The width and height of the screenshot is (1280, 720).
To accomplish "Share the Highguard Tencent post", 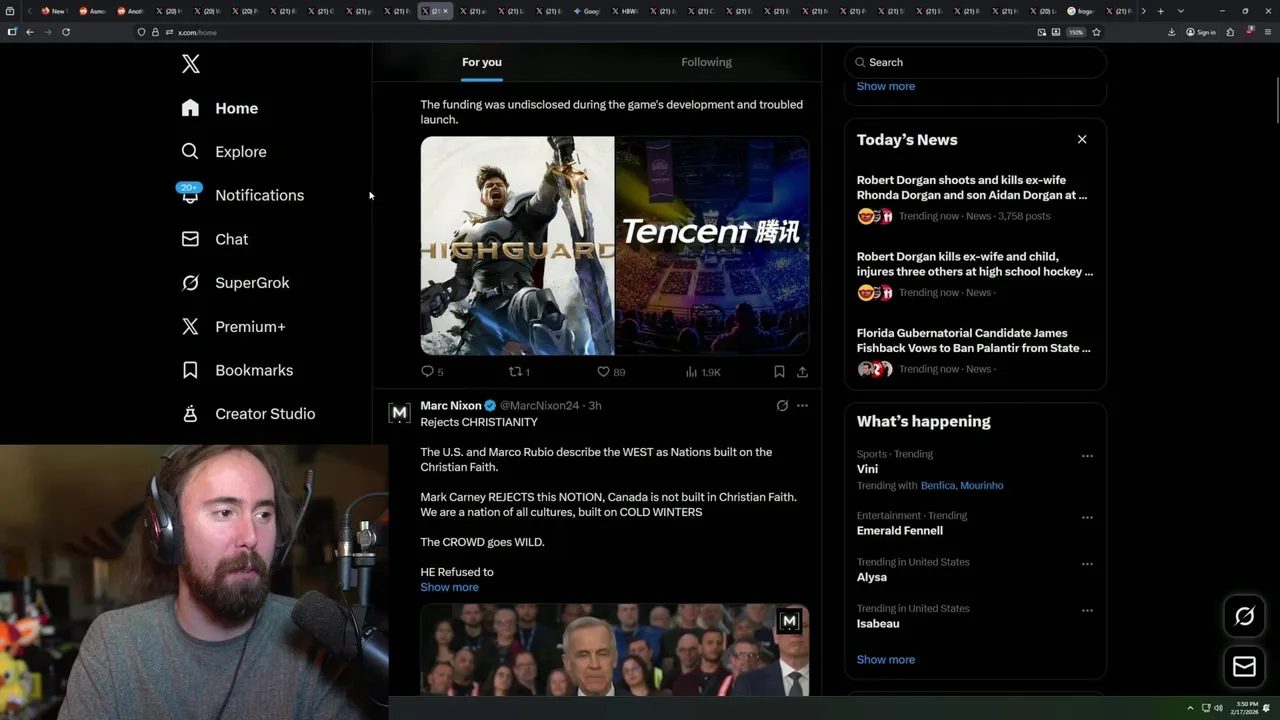I will (802, 372).
